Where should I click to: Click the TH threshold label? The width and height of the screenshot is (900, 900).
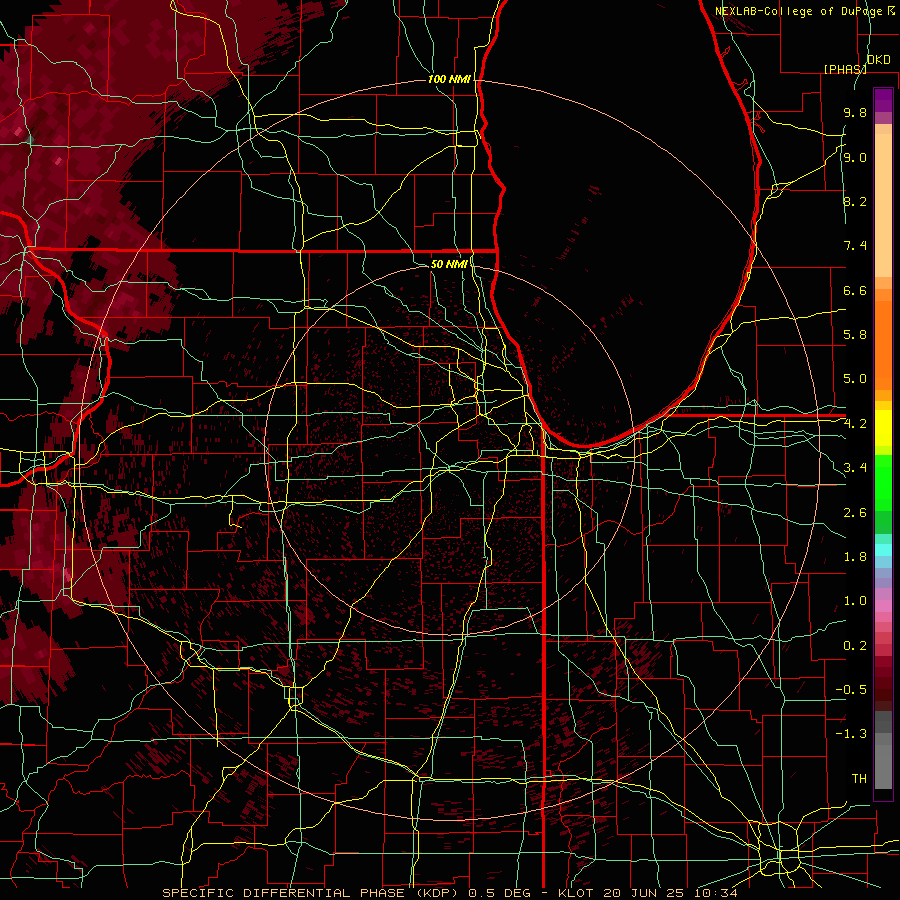click(x=859, y=779)
